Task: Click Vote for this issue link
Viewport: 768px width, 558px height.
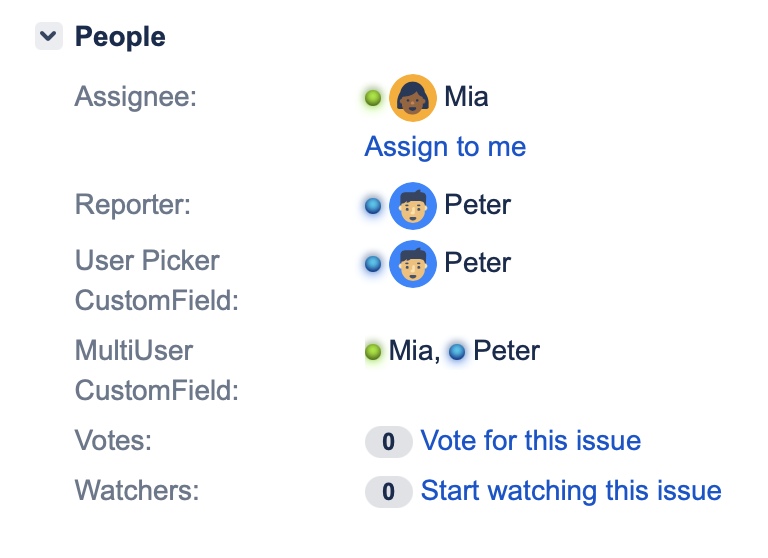Action: coord(530,441)
